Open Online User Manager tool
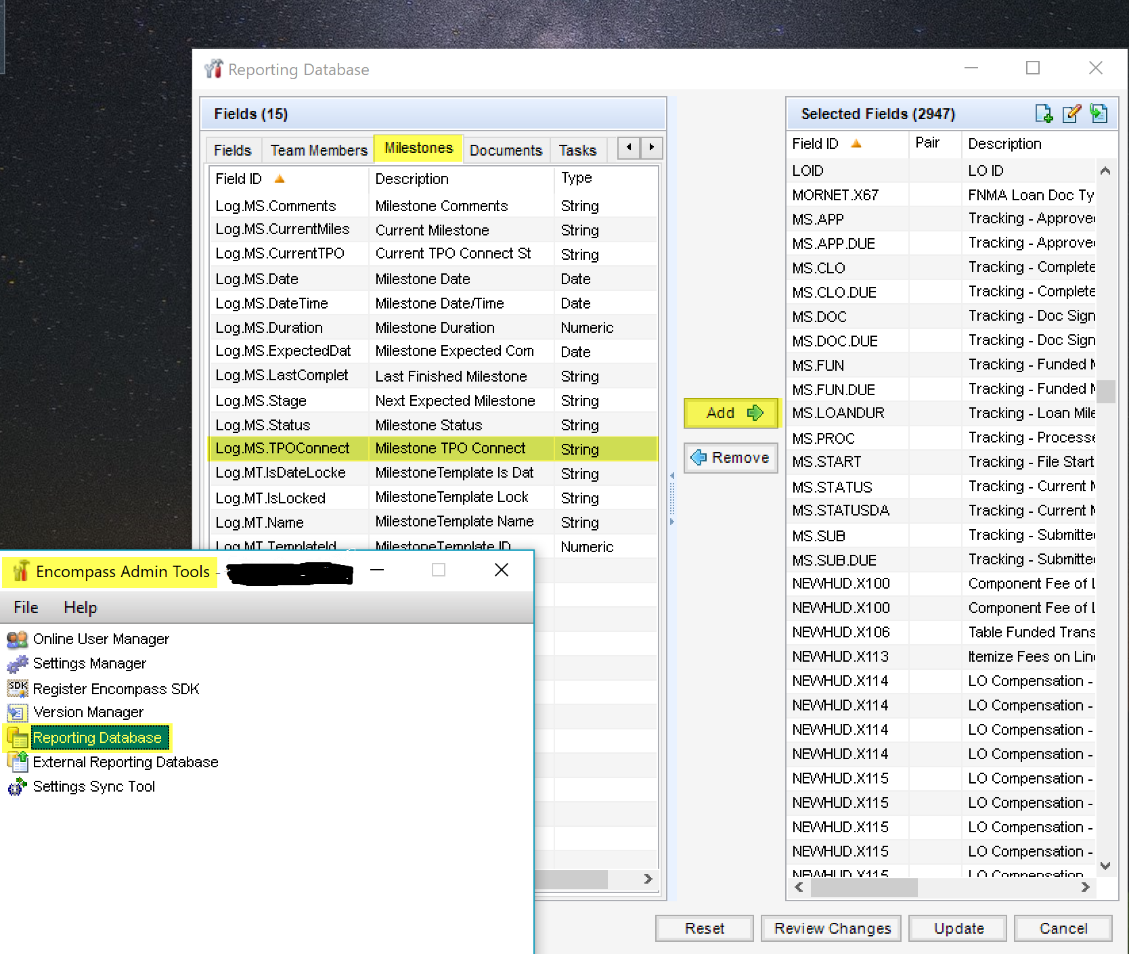Screen dimensions: 1129x954 [x=100, y=639]
